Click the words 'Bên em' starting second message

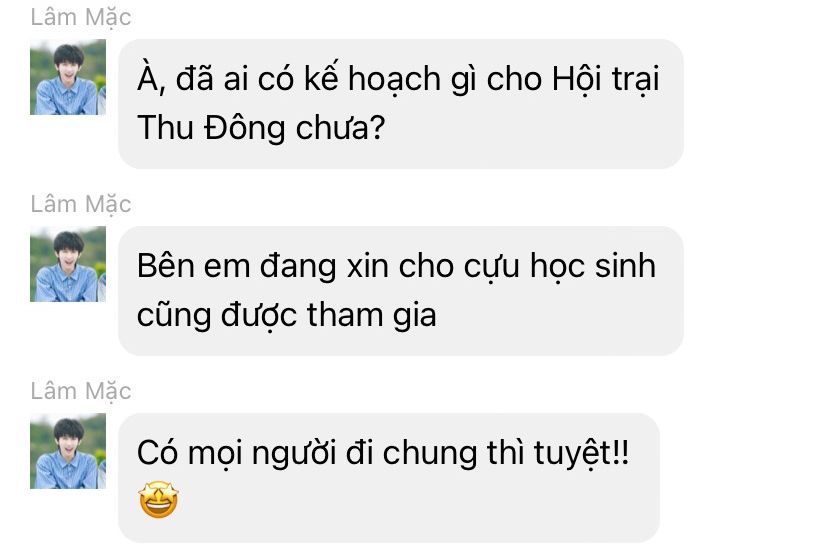(x=194, y=266)
